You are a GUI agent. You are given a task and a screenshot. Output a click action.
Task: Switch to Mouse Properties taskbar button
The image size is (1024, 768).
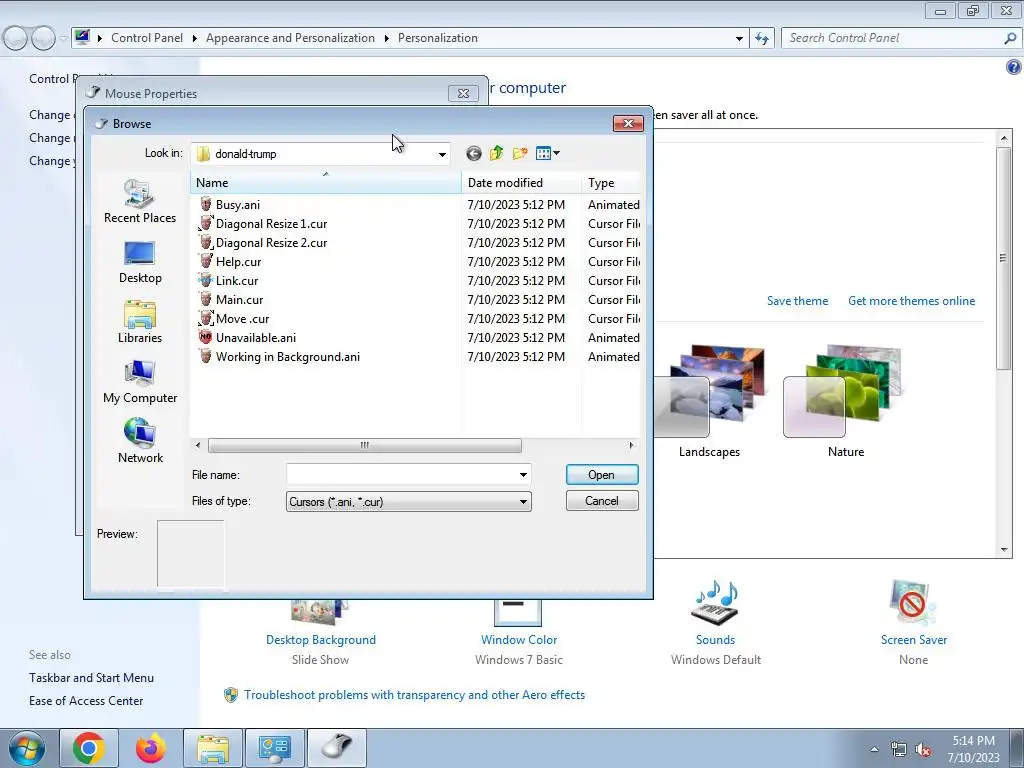(337, 748)
